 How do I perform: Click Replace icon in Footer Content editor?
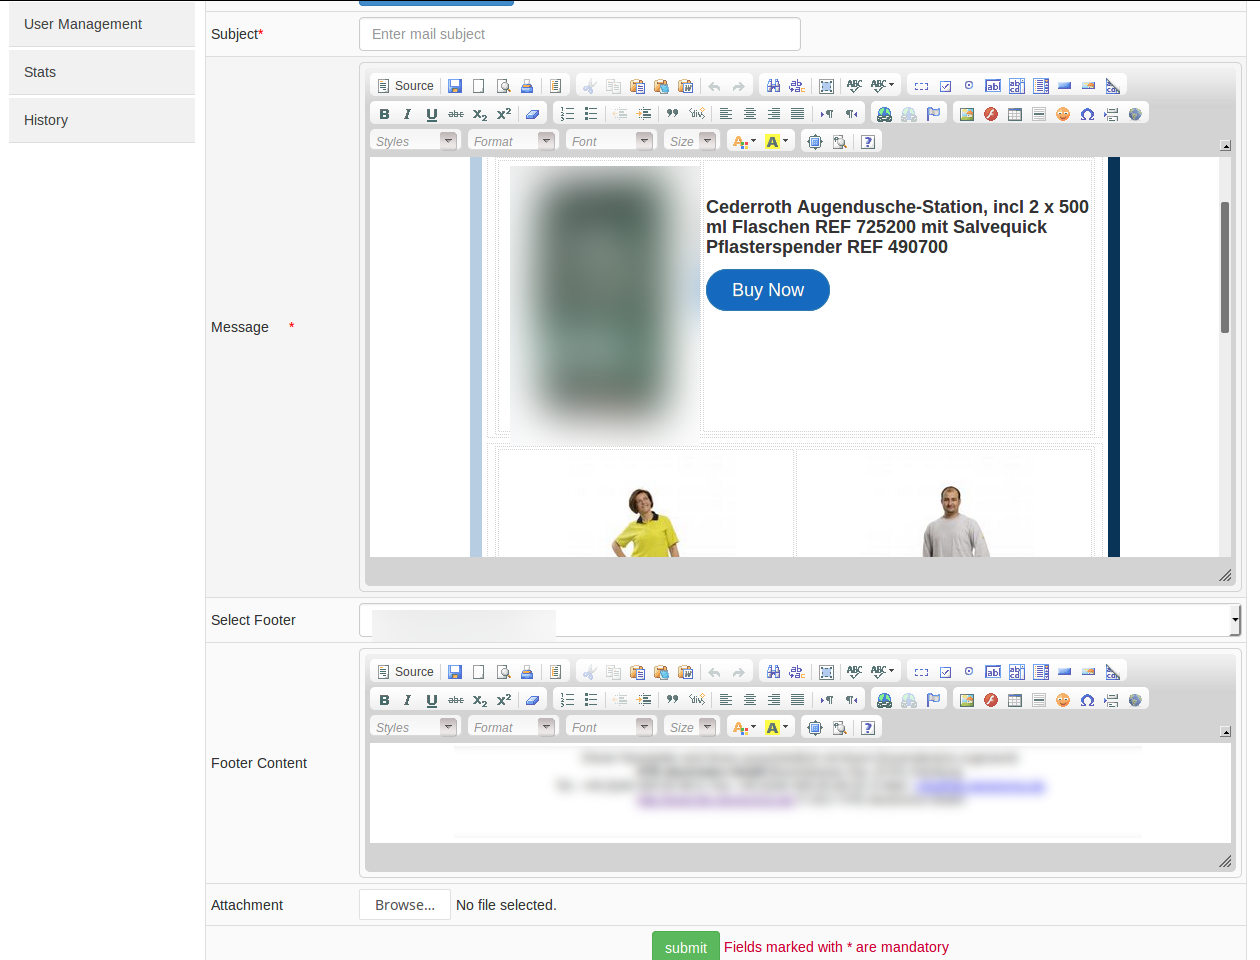click(797, 672)
